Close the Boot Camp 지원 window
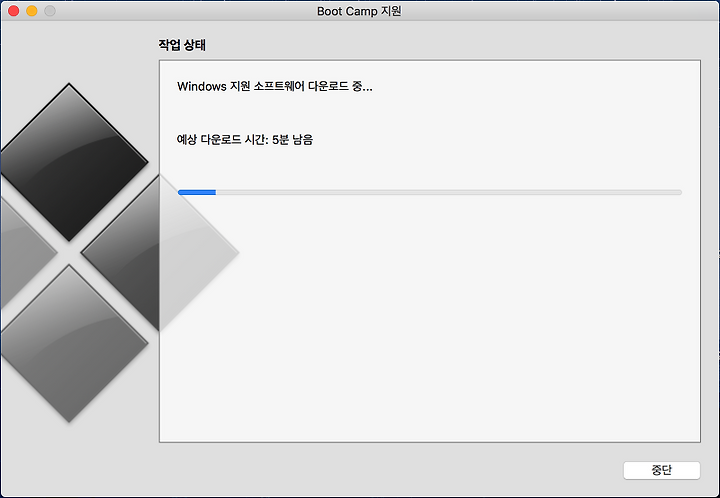The image size is (720, 498). pyautogui.click(x=14, y=11)
